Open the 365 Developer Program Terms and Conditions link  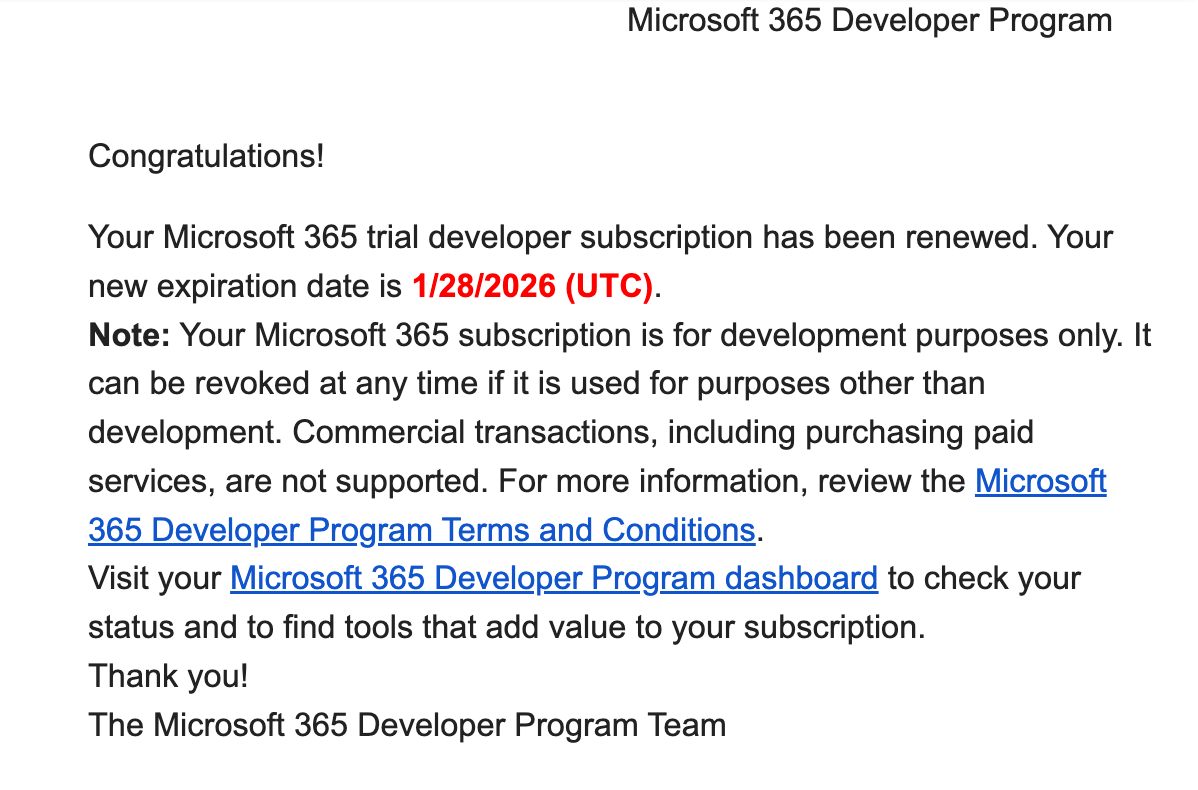point(420,529)
